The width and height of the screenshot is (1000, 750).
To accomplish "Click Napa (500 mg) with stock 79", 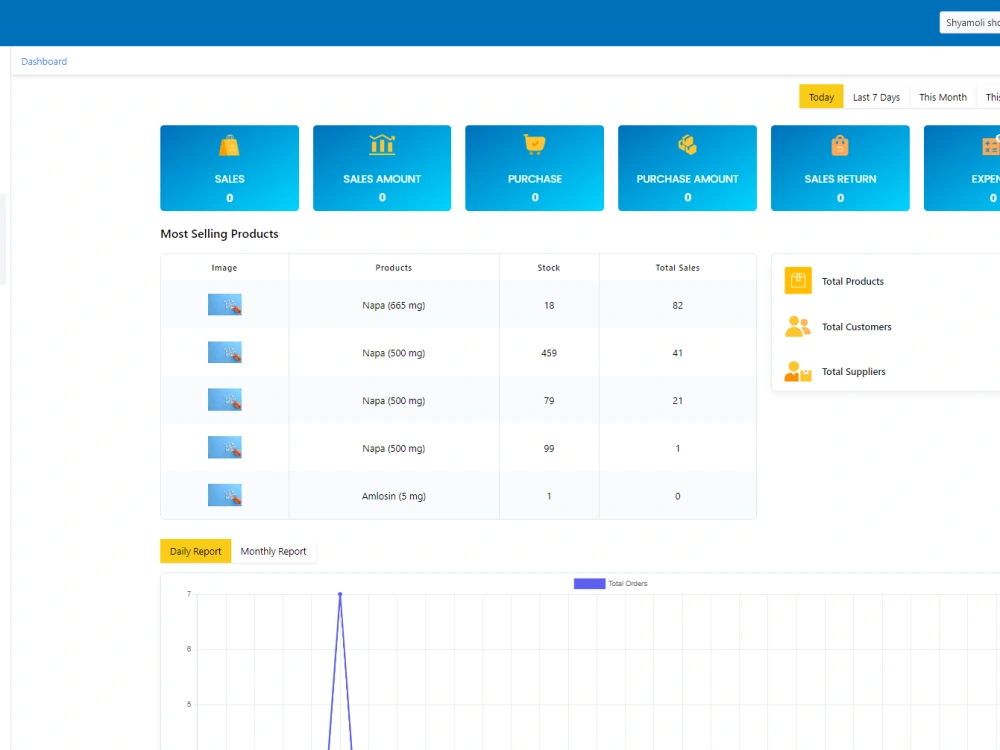I will (393, 401).
